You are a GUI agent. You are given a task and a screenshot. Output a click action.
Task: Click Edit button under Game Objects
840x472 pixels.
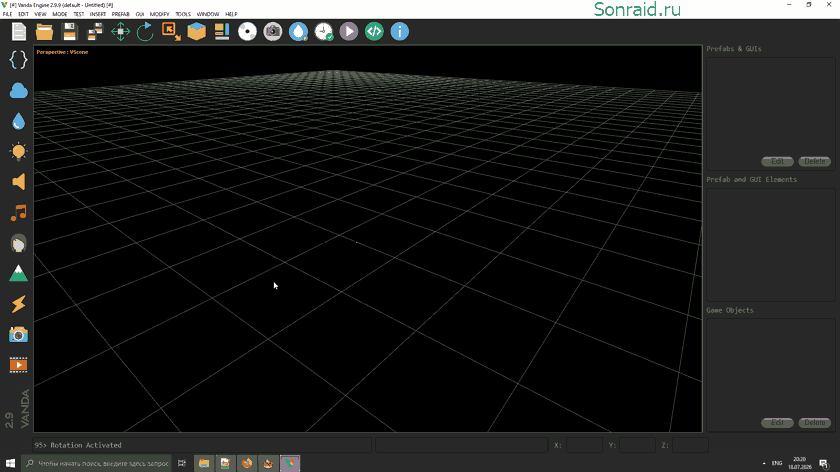point(777,423)
